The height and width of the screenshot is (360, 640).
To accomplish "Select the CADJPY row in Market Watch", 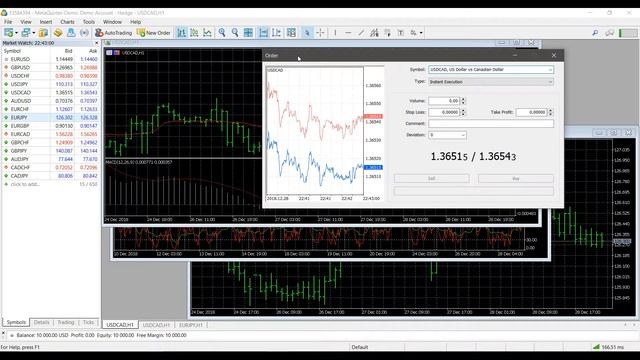I will click(x=51, y=176).
